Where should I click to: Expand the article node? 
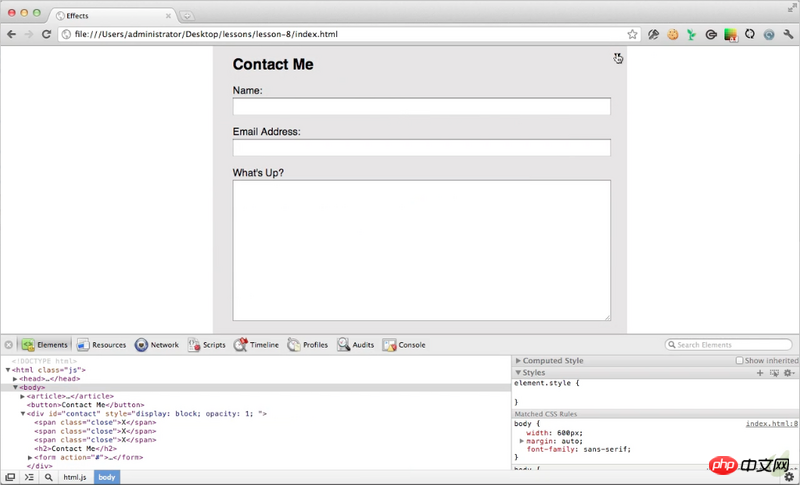click(x=22, y=396)
